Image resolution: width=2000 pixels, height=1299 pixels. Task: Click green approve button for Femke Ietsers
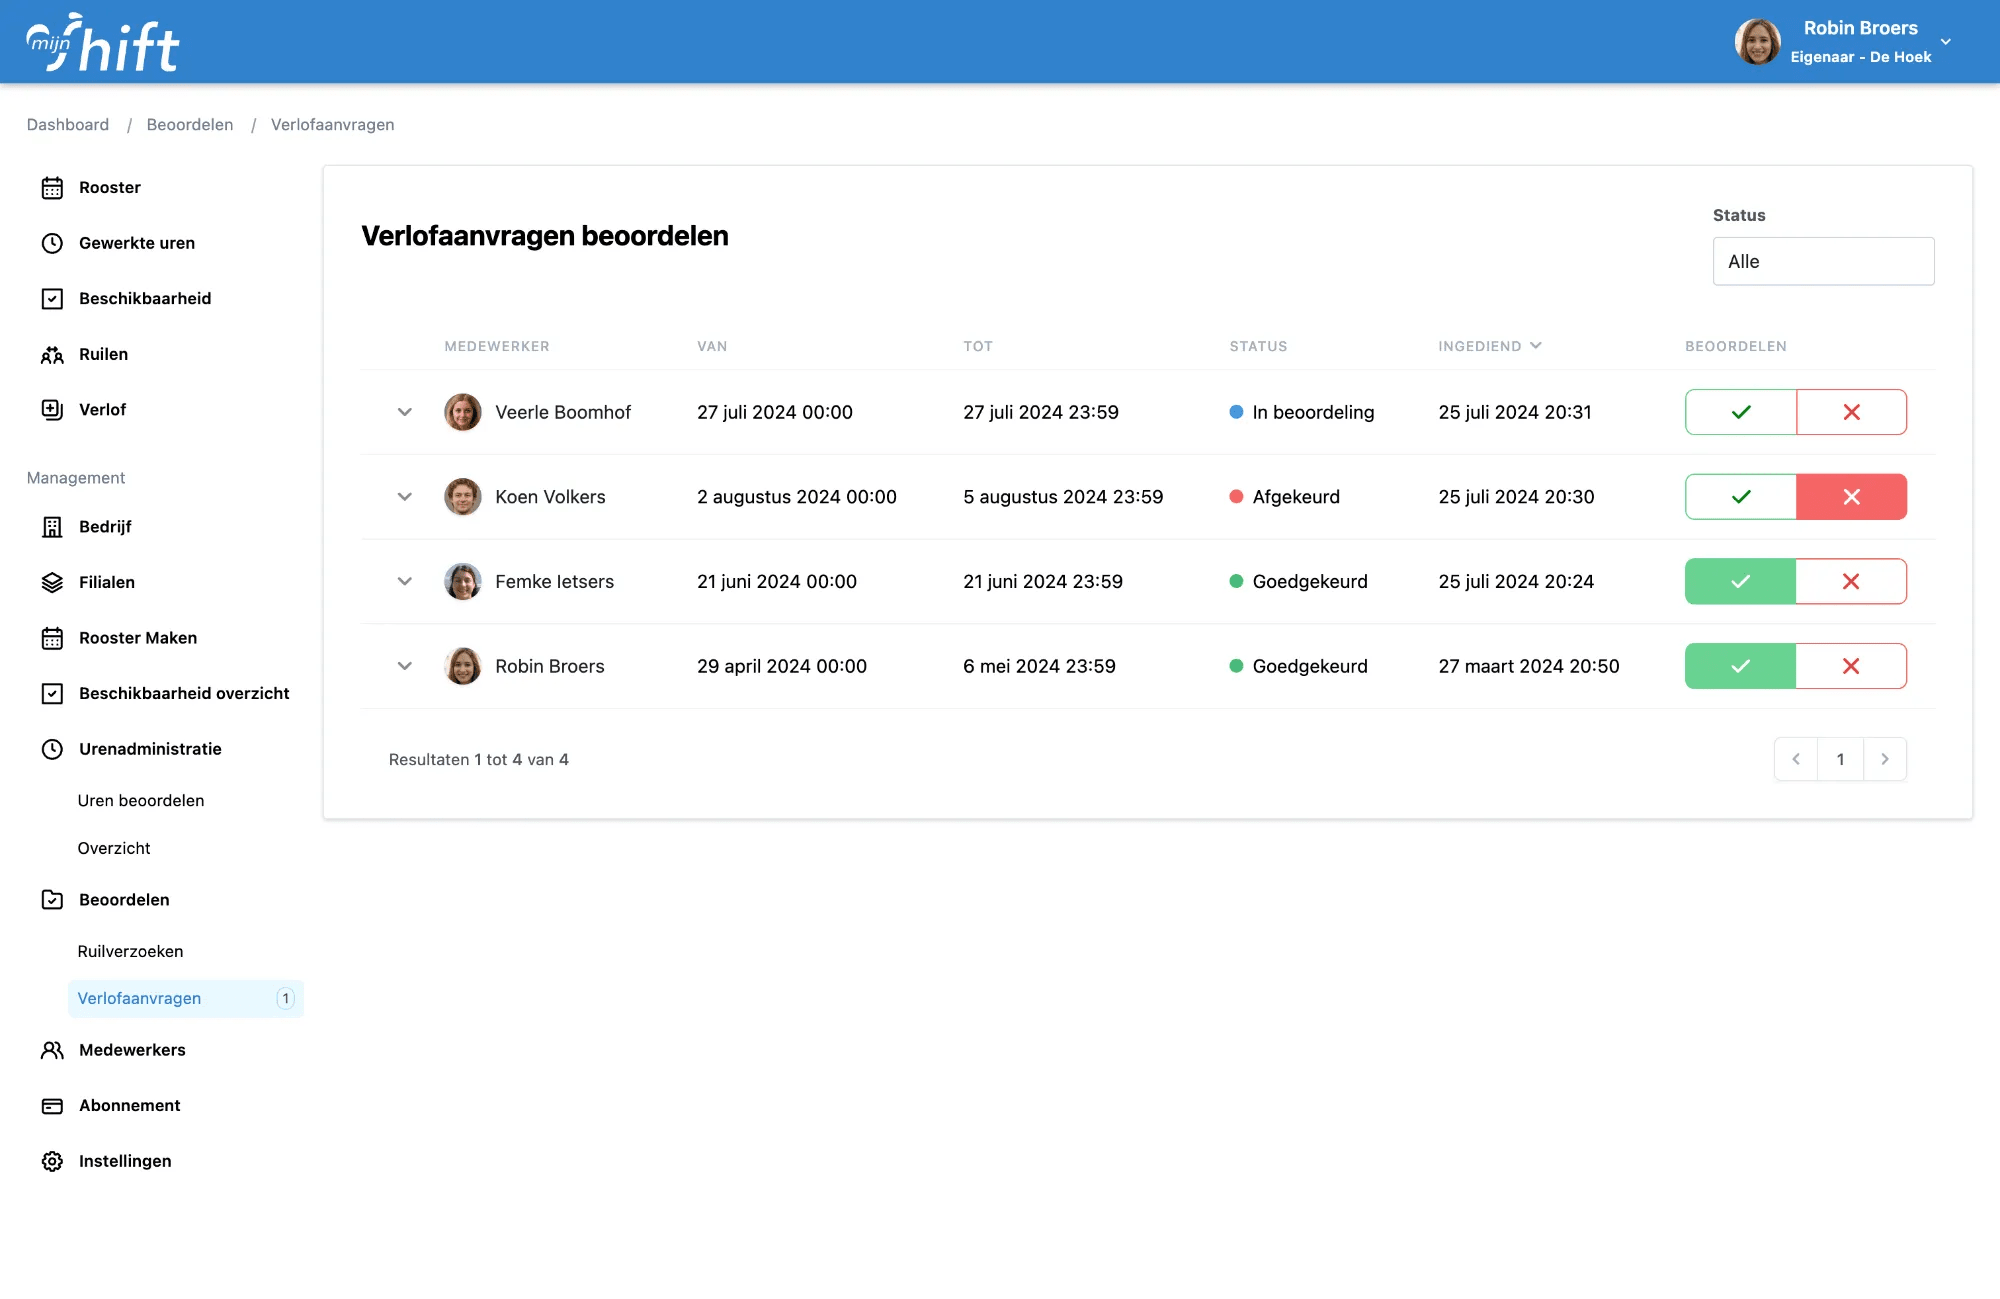coord(1741,582)
